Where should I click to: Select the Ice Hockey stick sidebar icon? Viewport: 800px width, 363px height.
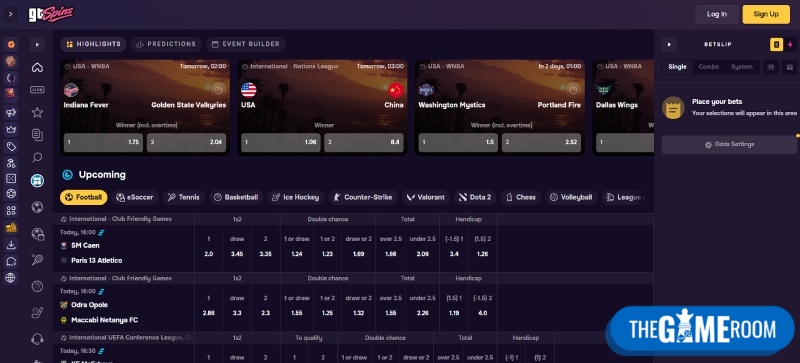point(37,312)
